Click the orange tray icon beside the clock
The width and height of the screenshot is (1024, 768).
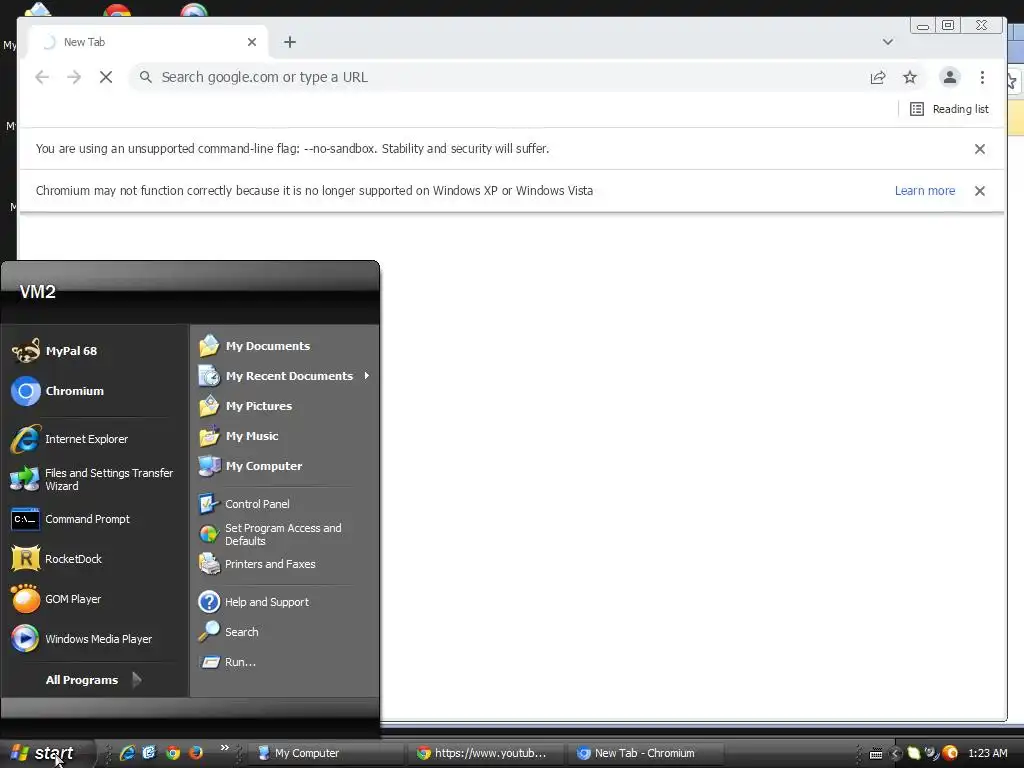pyautogui.click(x=950, y=753)
